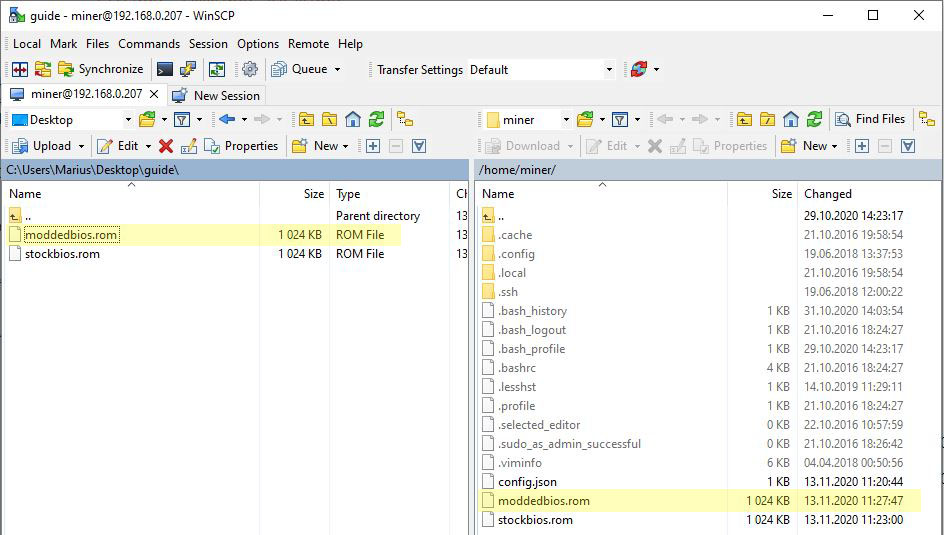Click the Queue button
This screenshot has width=944, height=535.
point(299,69)
